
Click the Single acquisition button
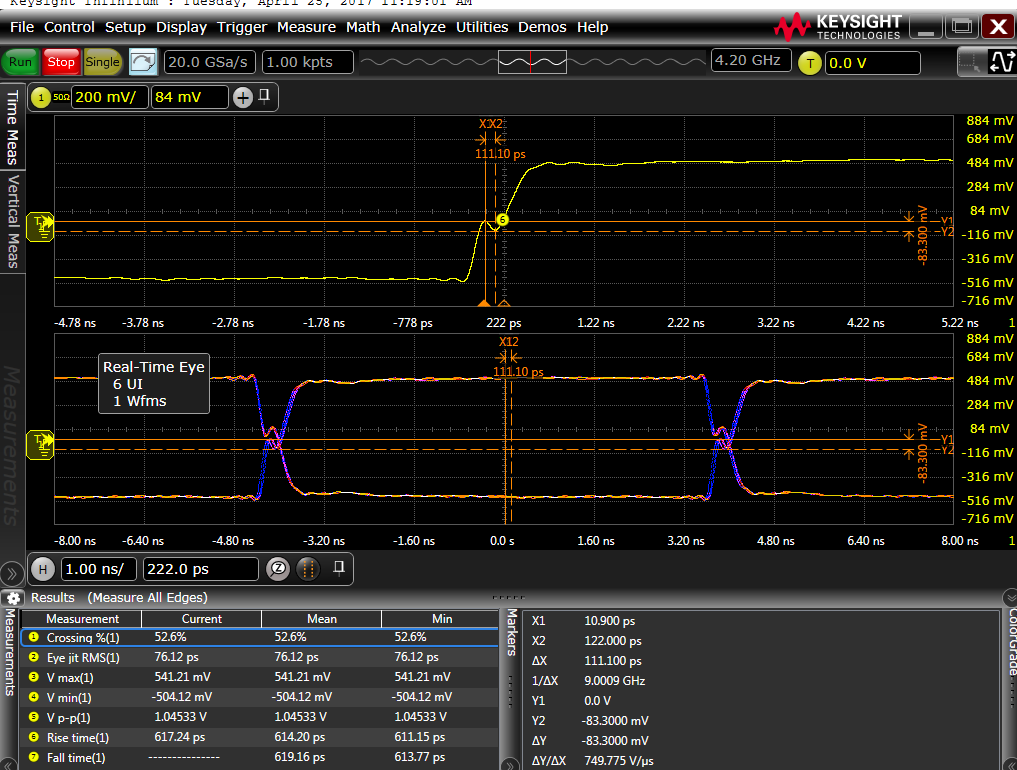[x=102, y=62]
